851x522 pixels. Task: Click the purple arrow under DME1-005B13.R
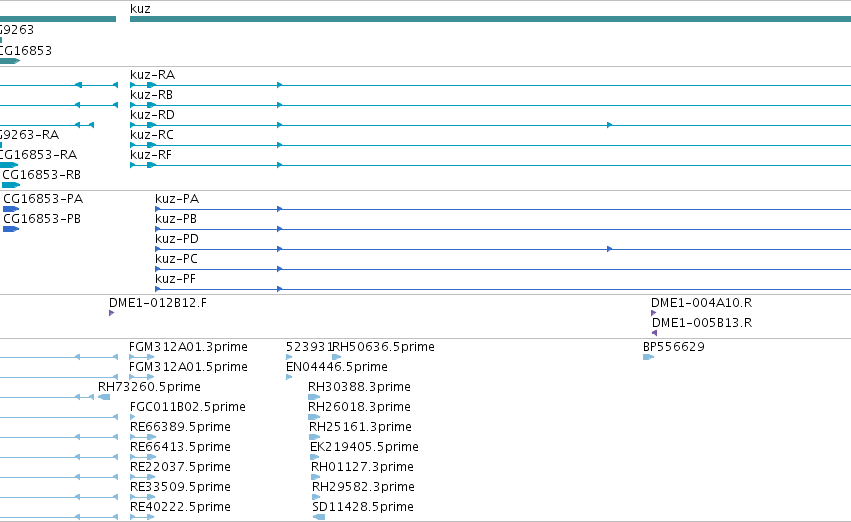(655, 333)
